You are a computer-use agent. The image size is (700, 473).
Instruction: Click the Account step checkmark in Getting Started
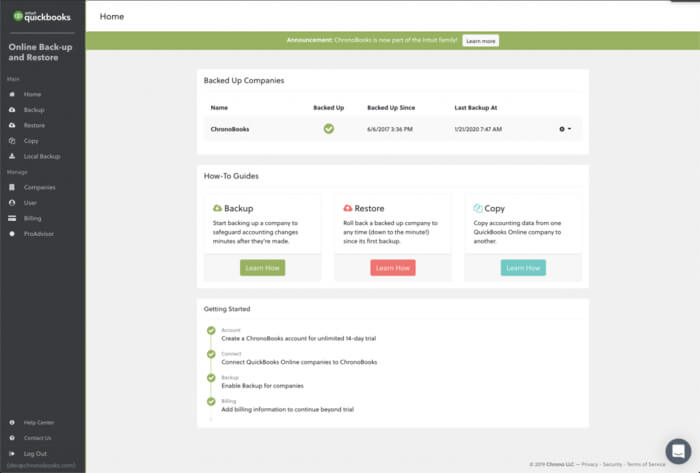pos(211,331)
